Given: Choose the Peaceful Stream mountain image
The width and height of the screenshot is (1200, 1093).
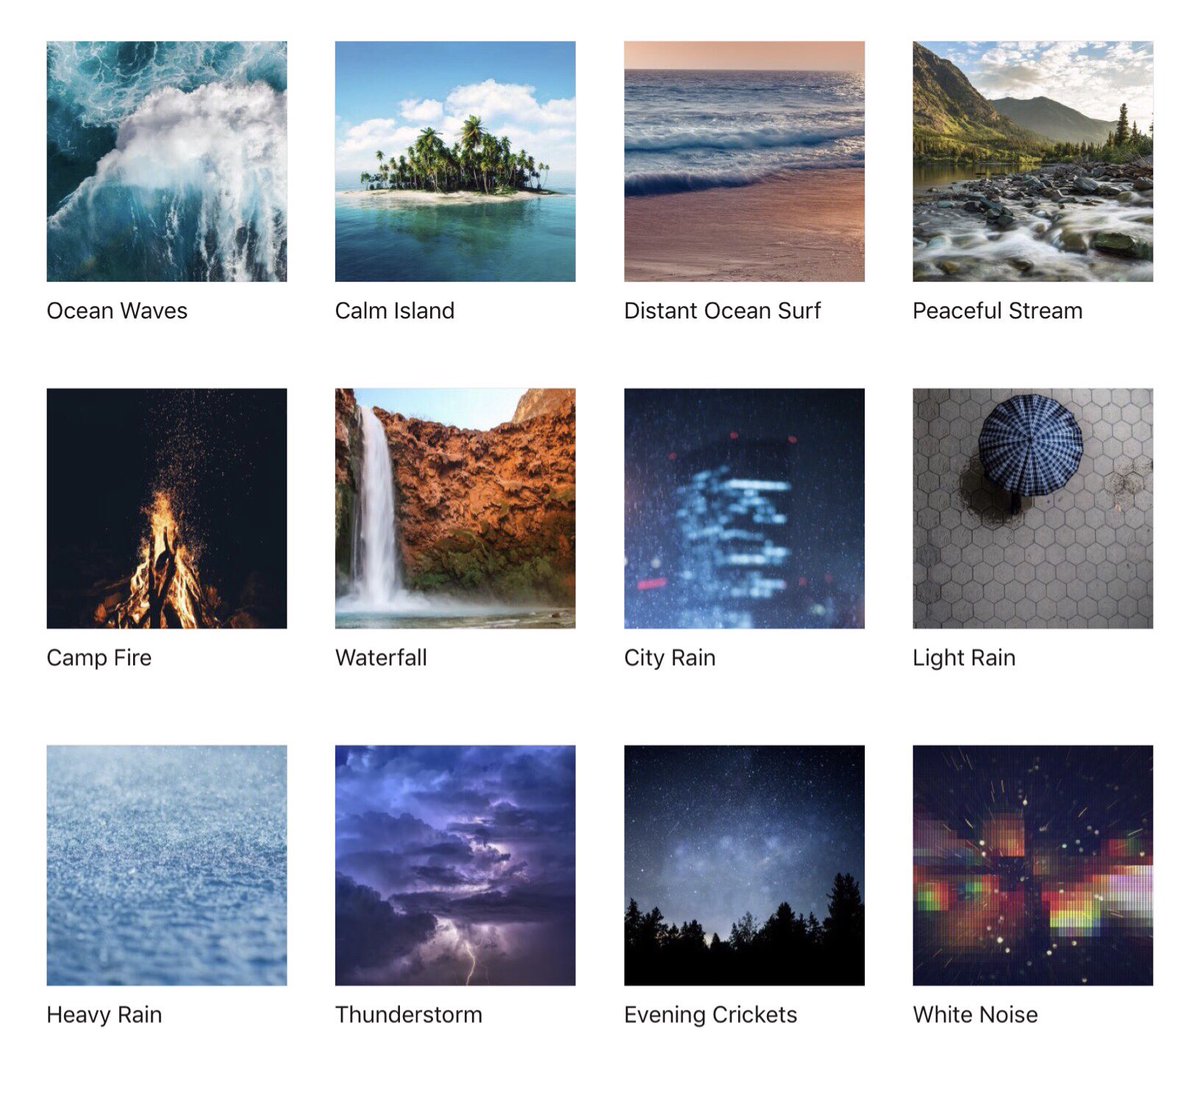Looking at the screenshot, I should pyautogui.click(x=1033, y=161).
